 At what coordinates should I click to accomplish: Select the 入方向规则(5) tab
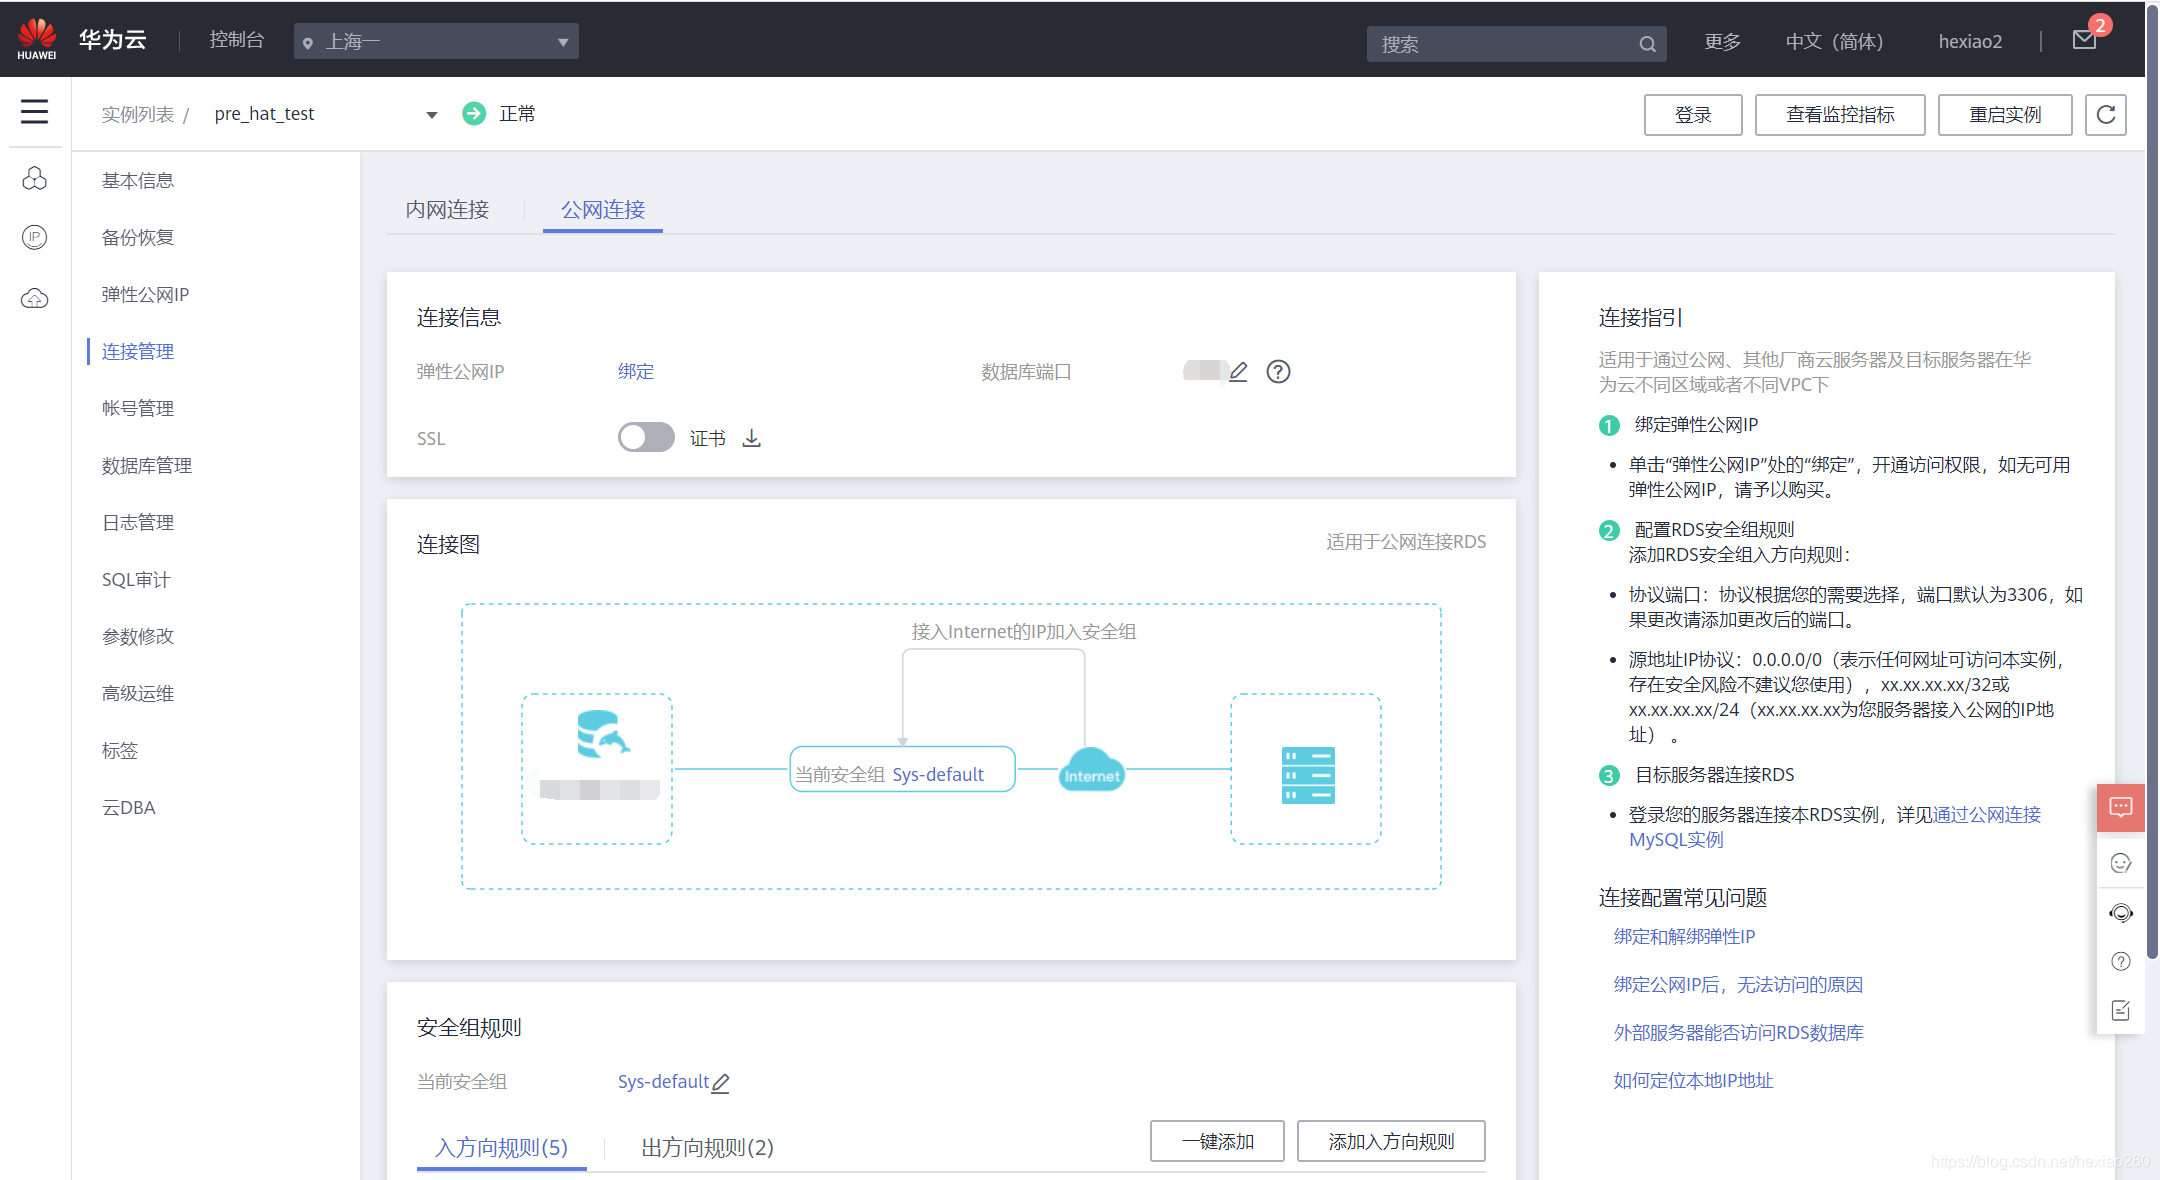(x=501, y=1147)
